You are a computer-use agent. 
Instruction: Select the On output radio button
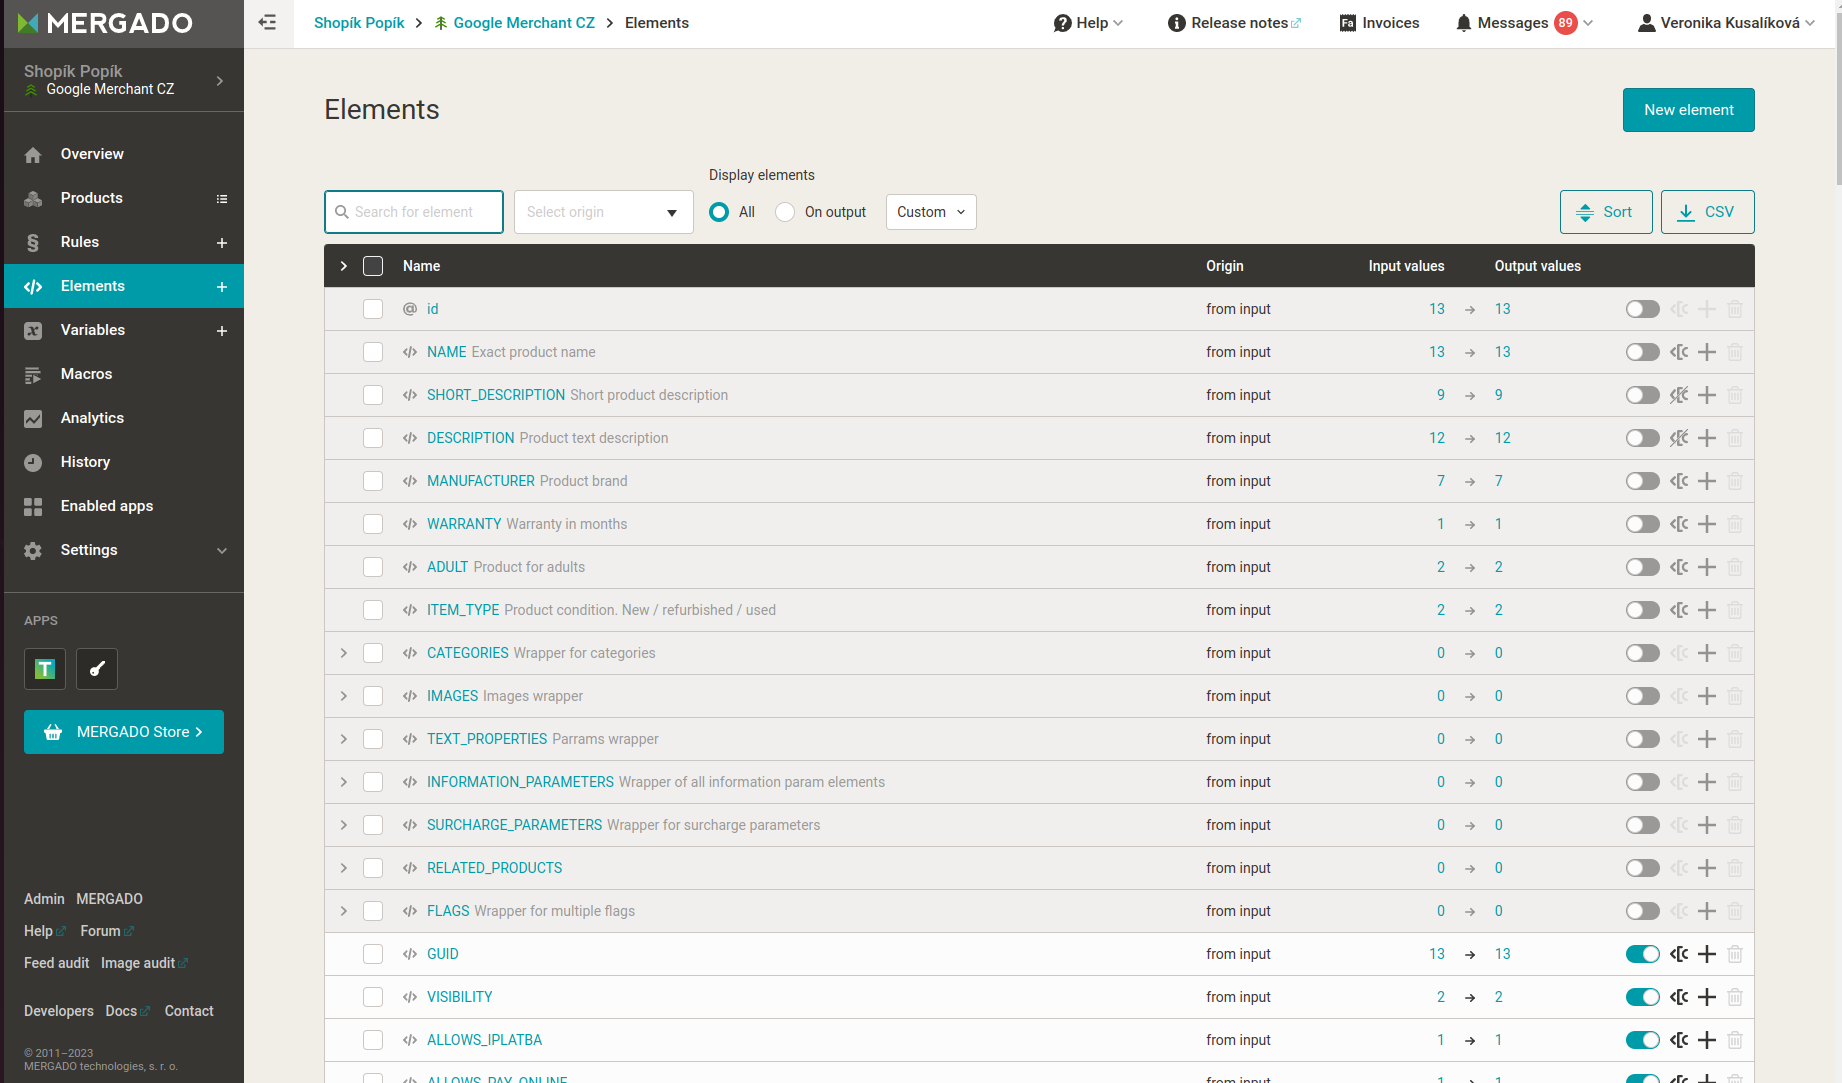pos(785,212)
